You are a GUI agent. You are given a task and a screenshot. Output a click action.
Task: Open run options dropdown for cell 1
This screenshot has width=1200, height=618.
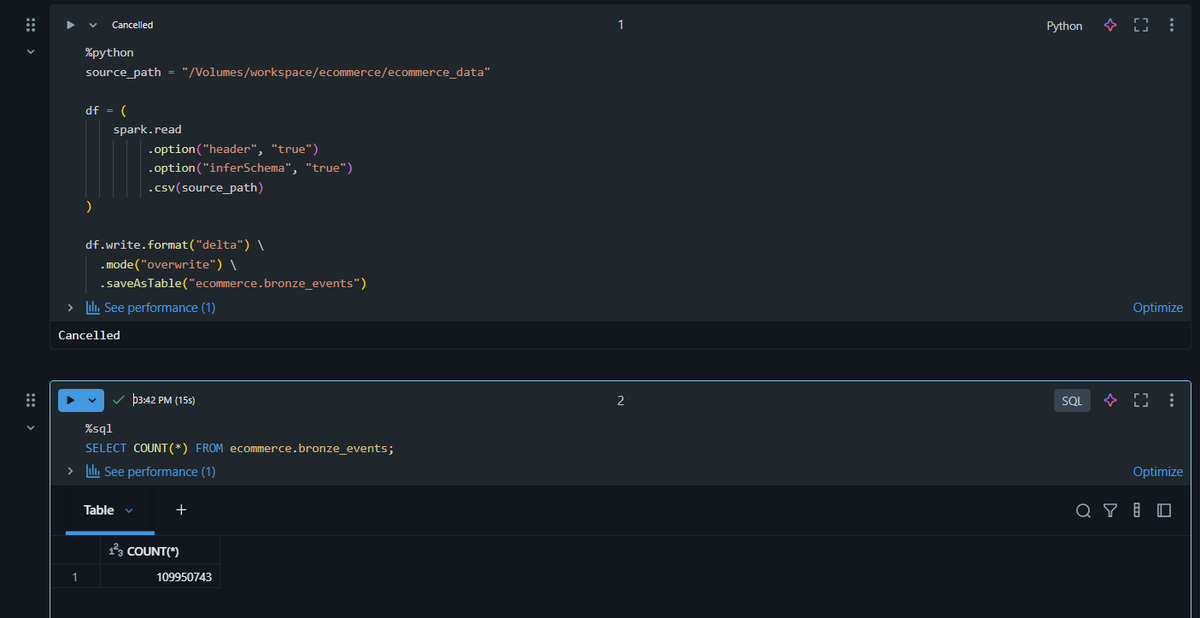click(x=93, y=25)
